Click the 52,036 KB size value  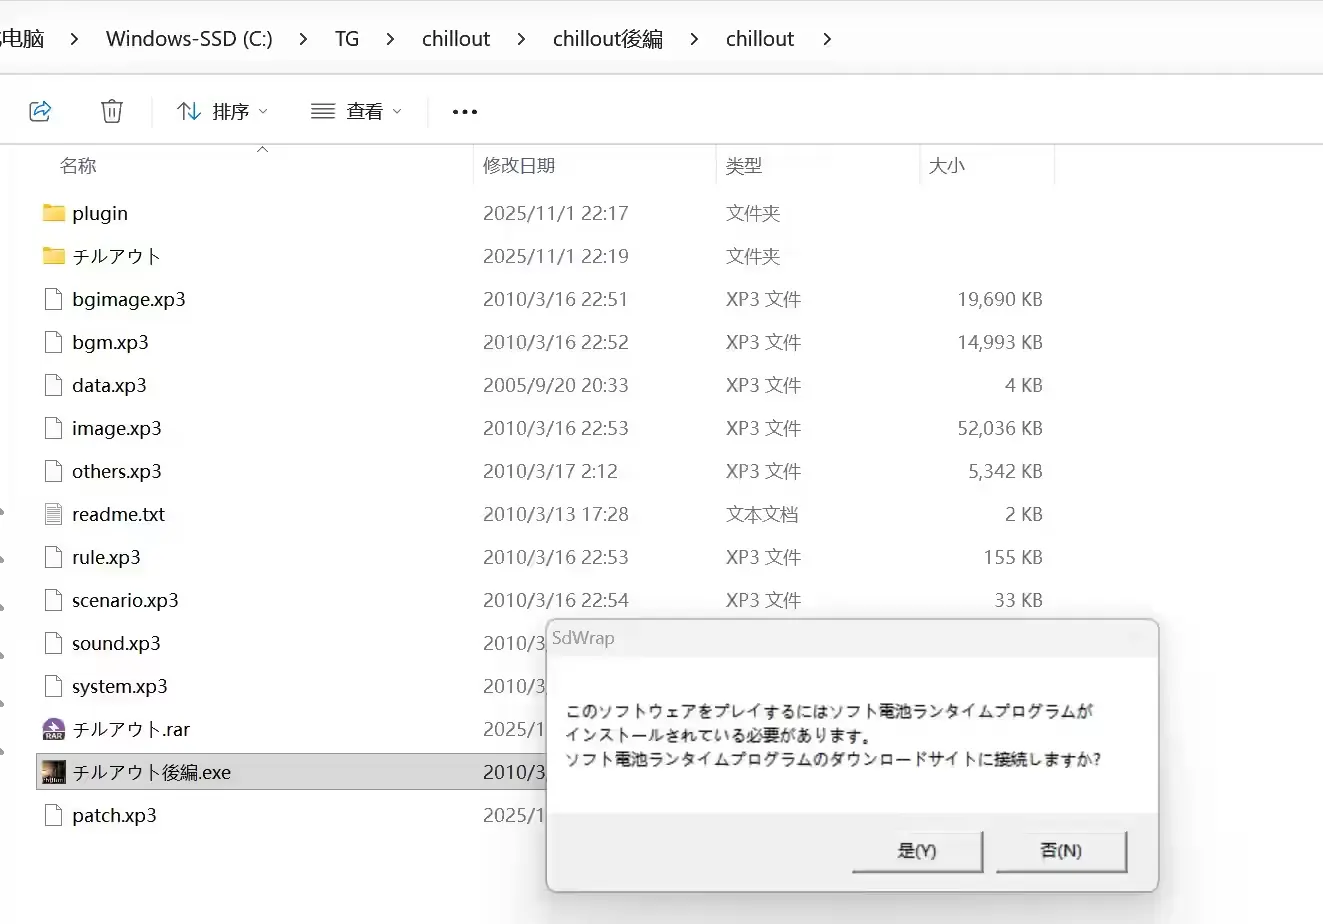pyautogui.click(x=1000, y=428)
